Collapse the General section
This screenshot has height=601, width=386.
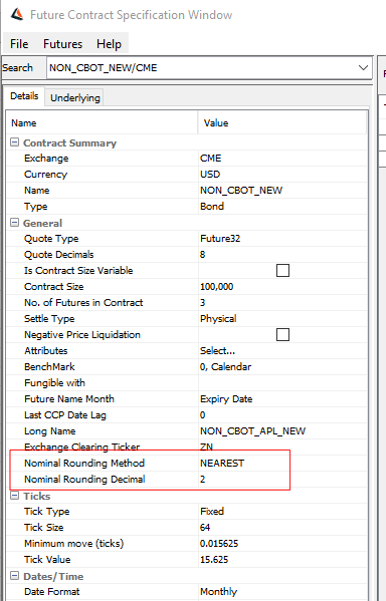click(x=15, y=223)
